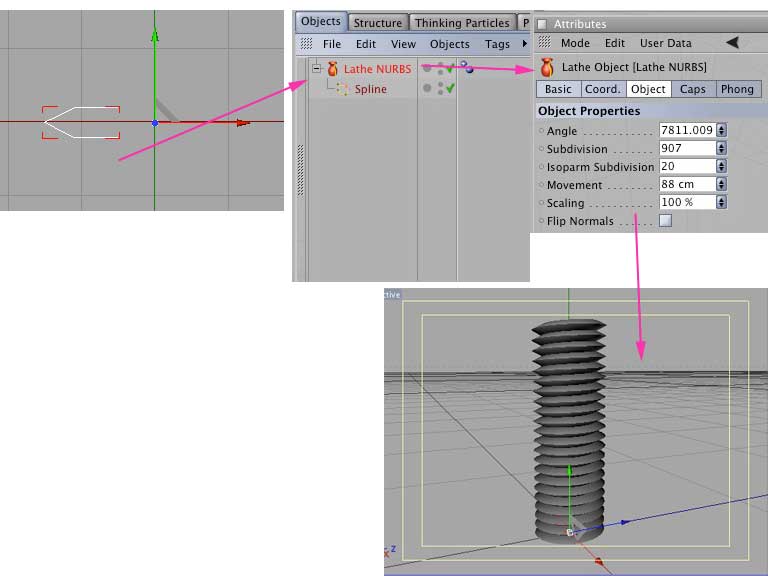Screen dimensions: 768x576
Task: Click the Objects panel side grip handle
Action: pos(300,170)
